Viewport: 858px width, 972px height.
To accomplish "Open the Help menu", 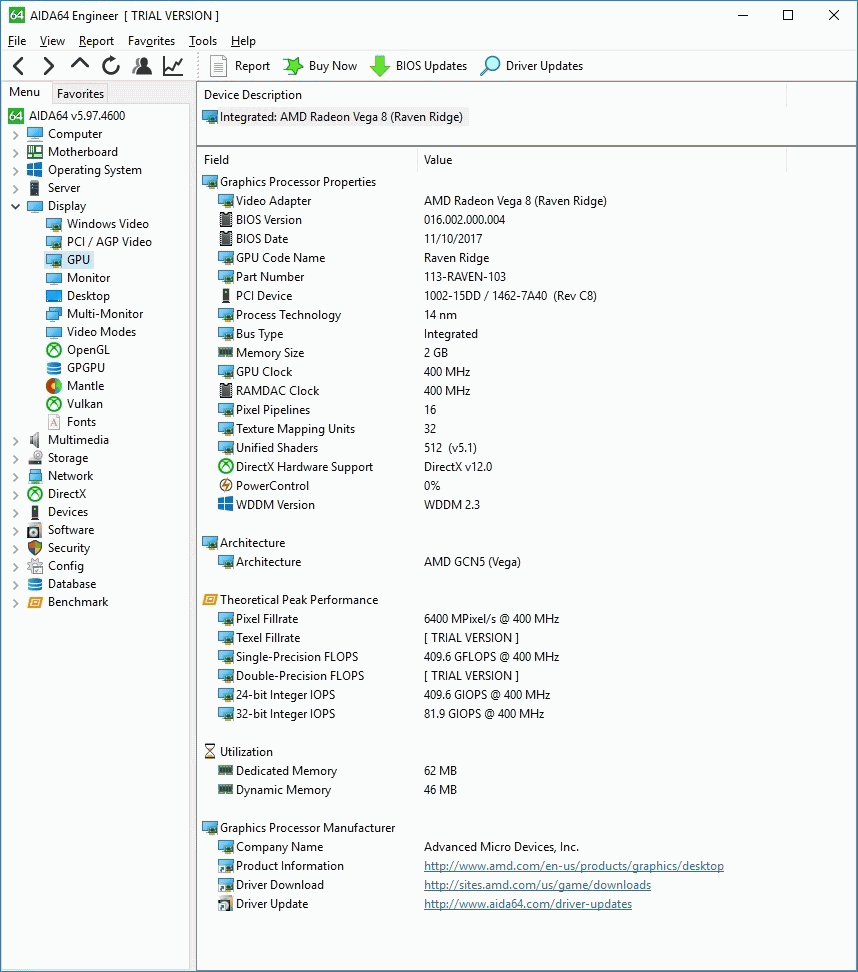I will tap(243, 41).
